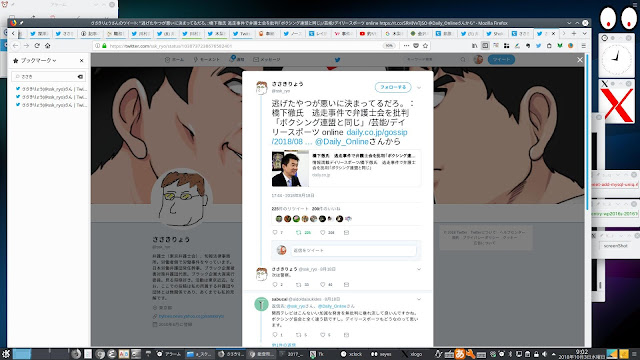Switch to xeyes taskbar entry

pyautogui.click(x=381, y=354)
